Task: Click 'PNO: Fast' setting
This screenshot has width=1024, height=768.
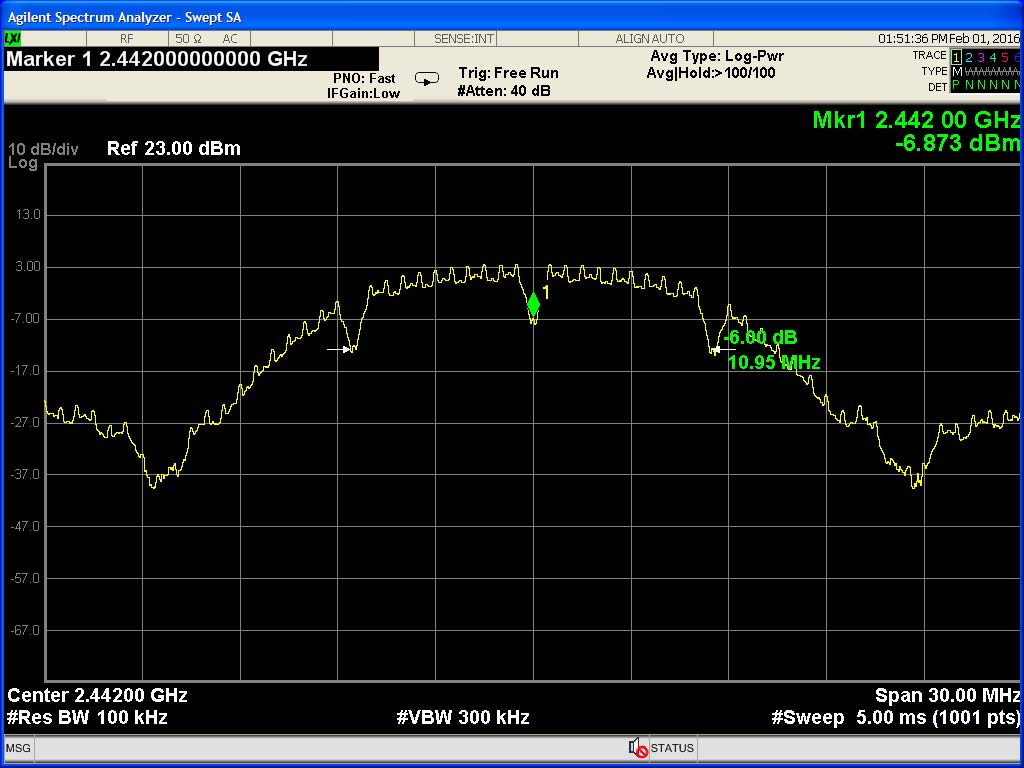Action: [x=364, y=78]
